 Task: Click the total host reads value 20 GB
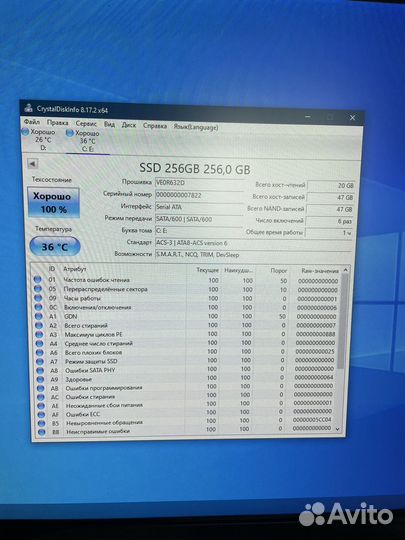point(331,186)
